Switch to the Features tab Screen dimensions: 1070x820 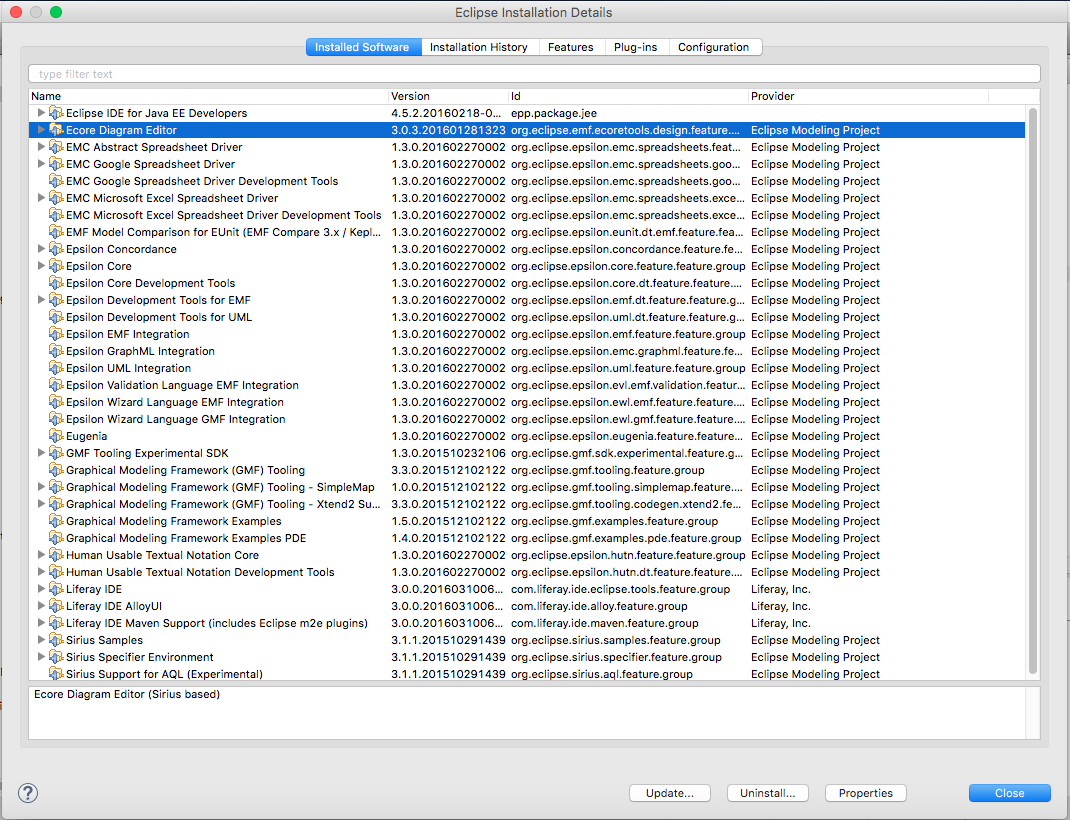570,47
